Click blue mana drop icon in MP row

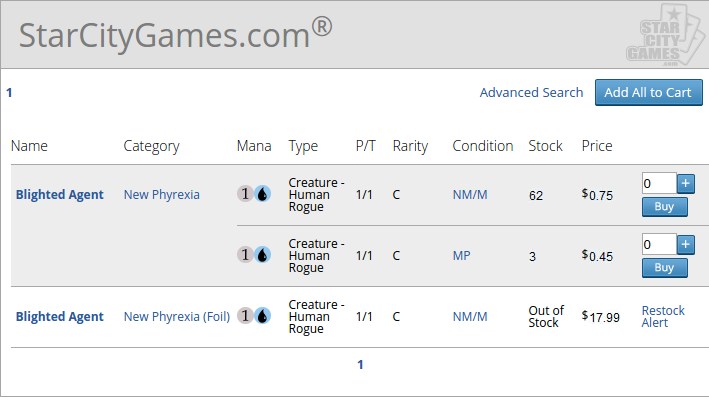click(262, 255)
